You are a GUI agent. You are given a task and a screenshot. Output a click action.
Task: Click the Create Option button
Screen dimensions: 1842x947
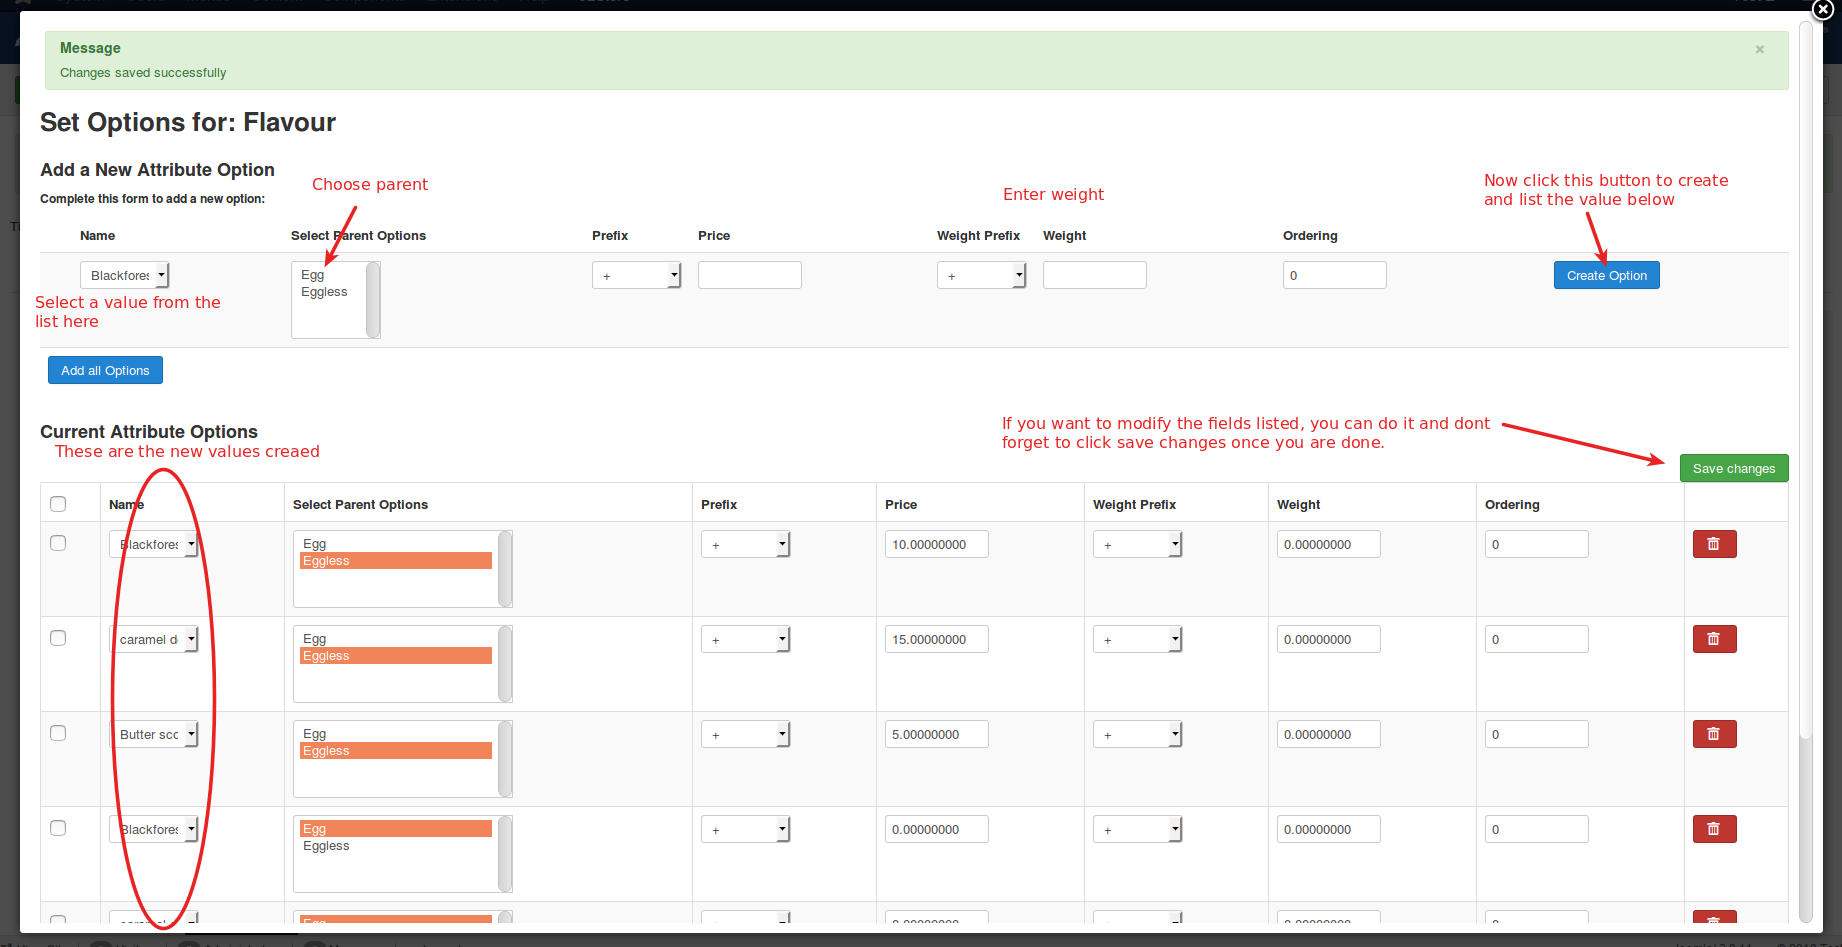[1606, 275]
